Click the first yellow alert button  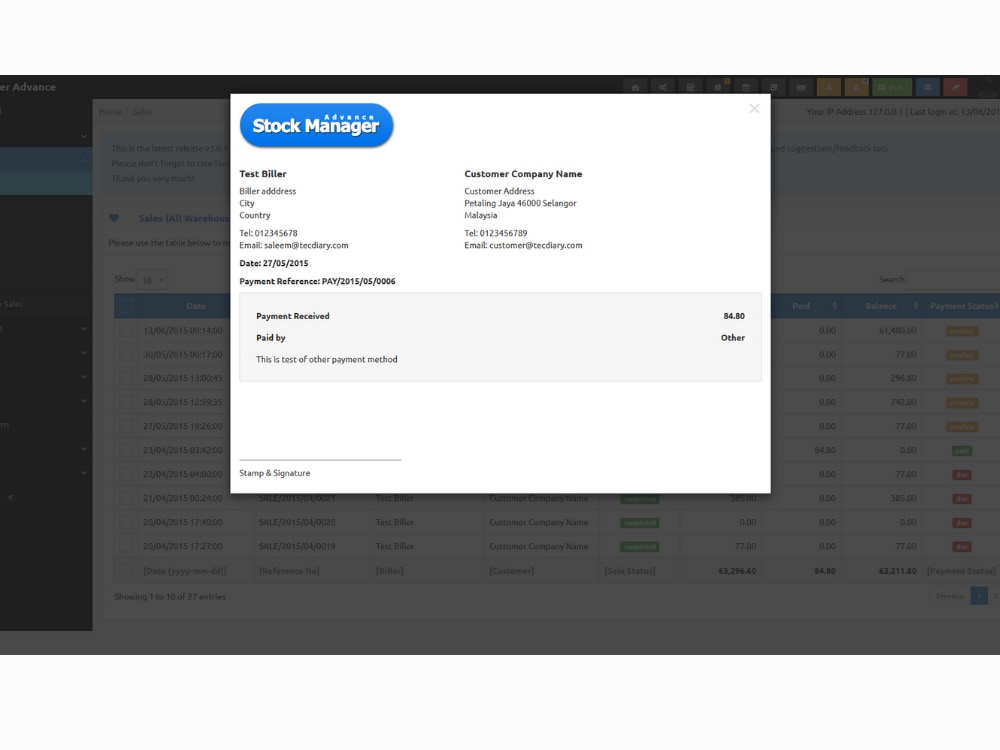pyautogui.click(x=828, y=87)
